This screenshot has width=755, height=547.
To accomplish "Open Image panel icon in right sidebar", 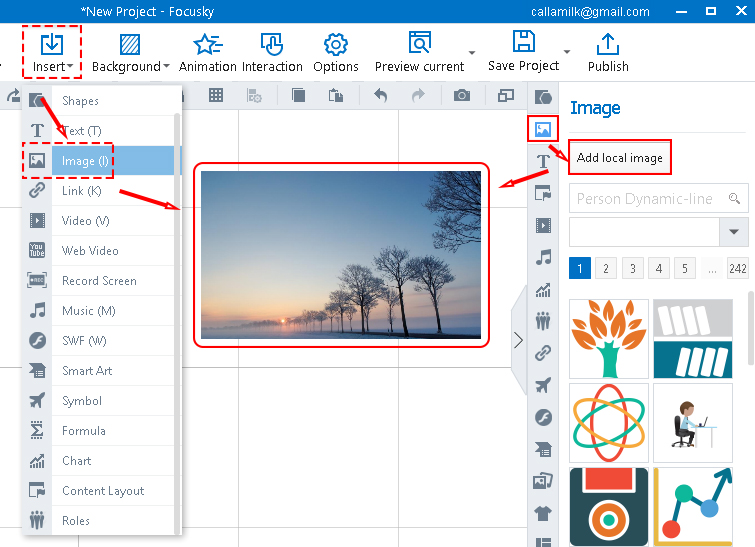I will (543, 129).
